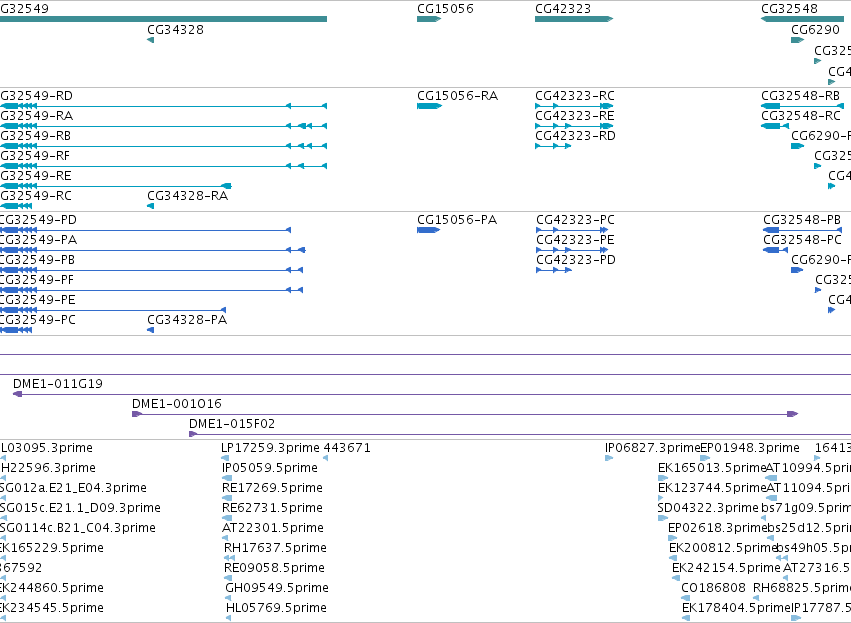Select BAC clone DME1-001O16 label
This screenshot has width=851, height=623.
pyautogui.click(x=177, y=404)
